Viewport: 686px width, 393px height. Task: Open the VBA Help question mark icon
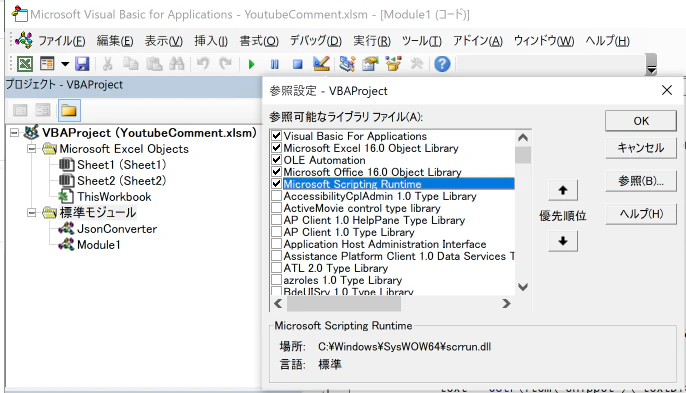click(442, 64)
